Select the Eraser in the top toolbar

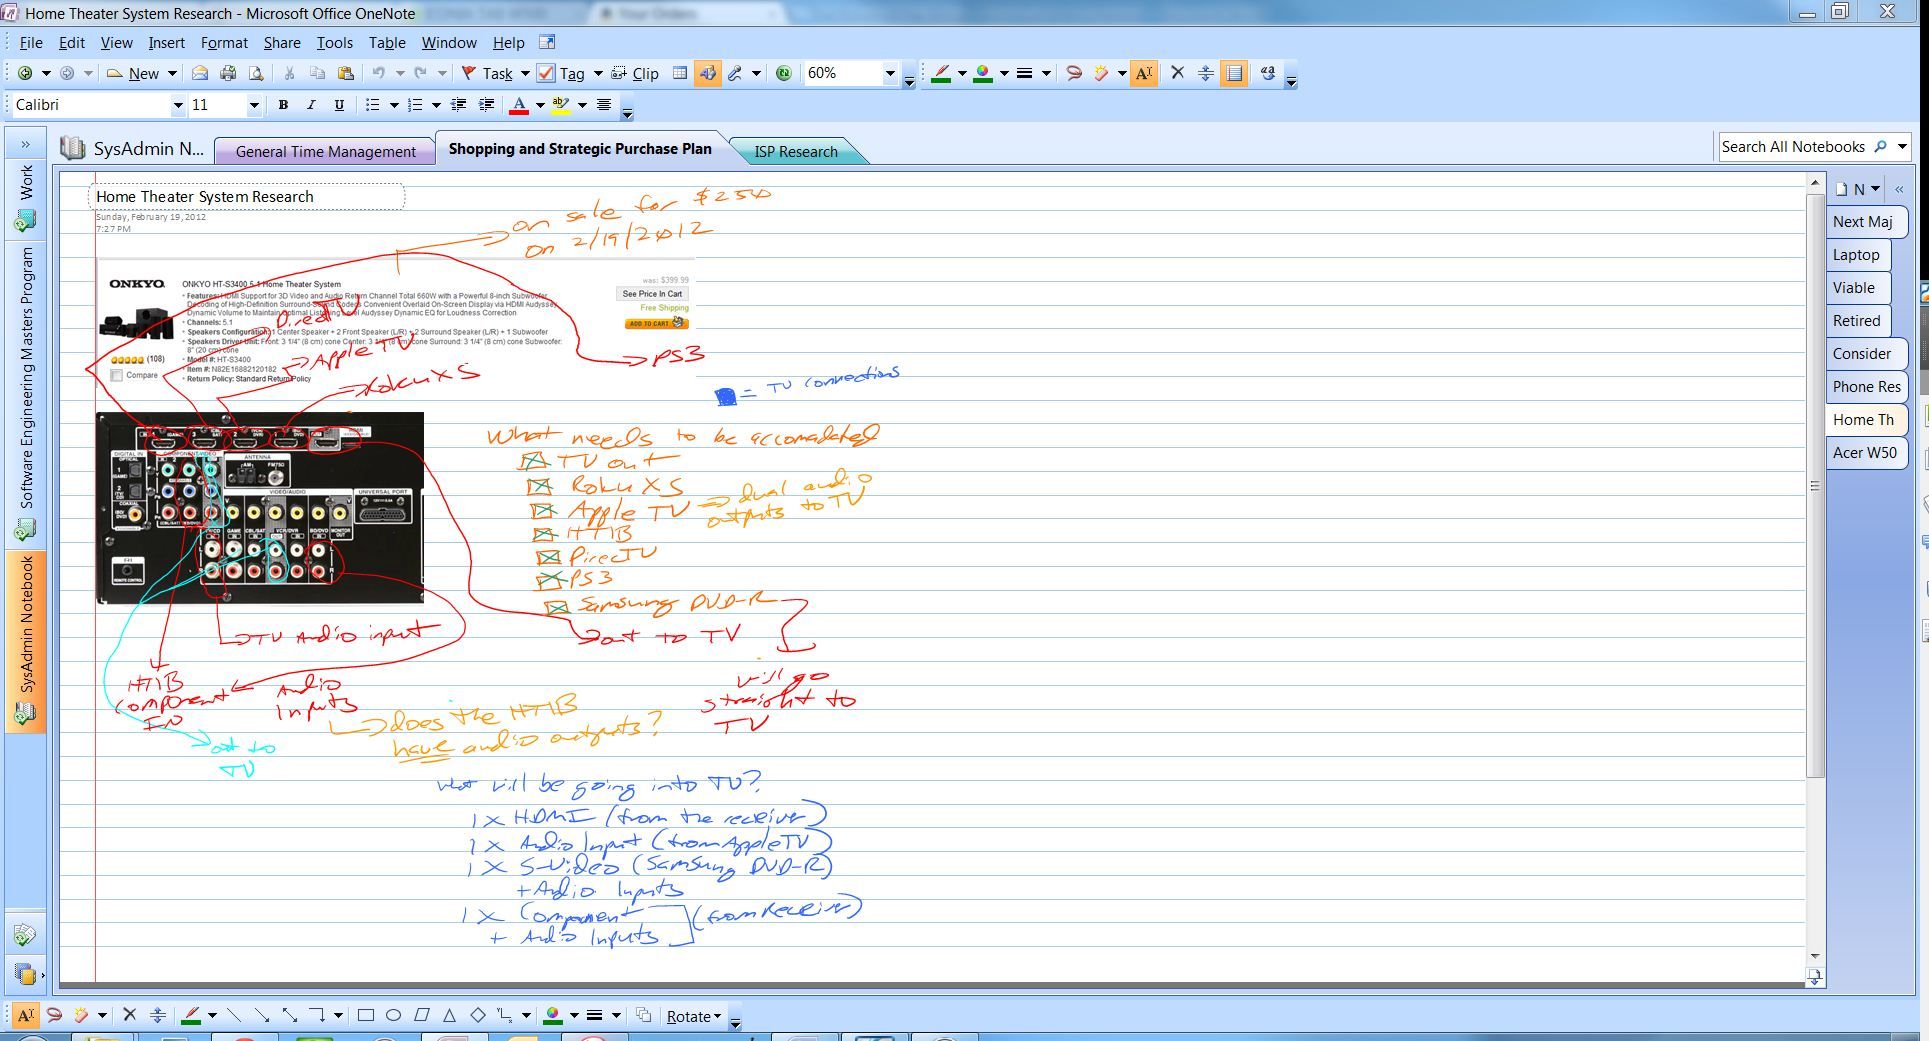point(1101,73)
